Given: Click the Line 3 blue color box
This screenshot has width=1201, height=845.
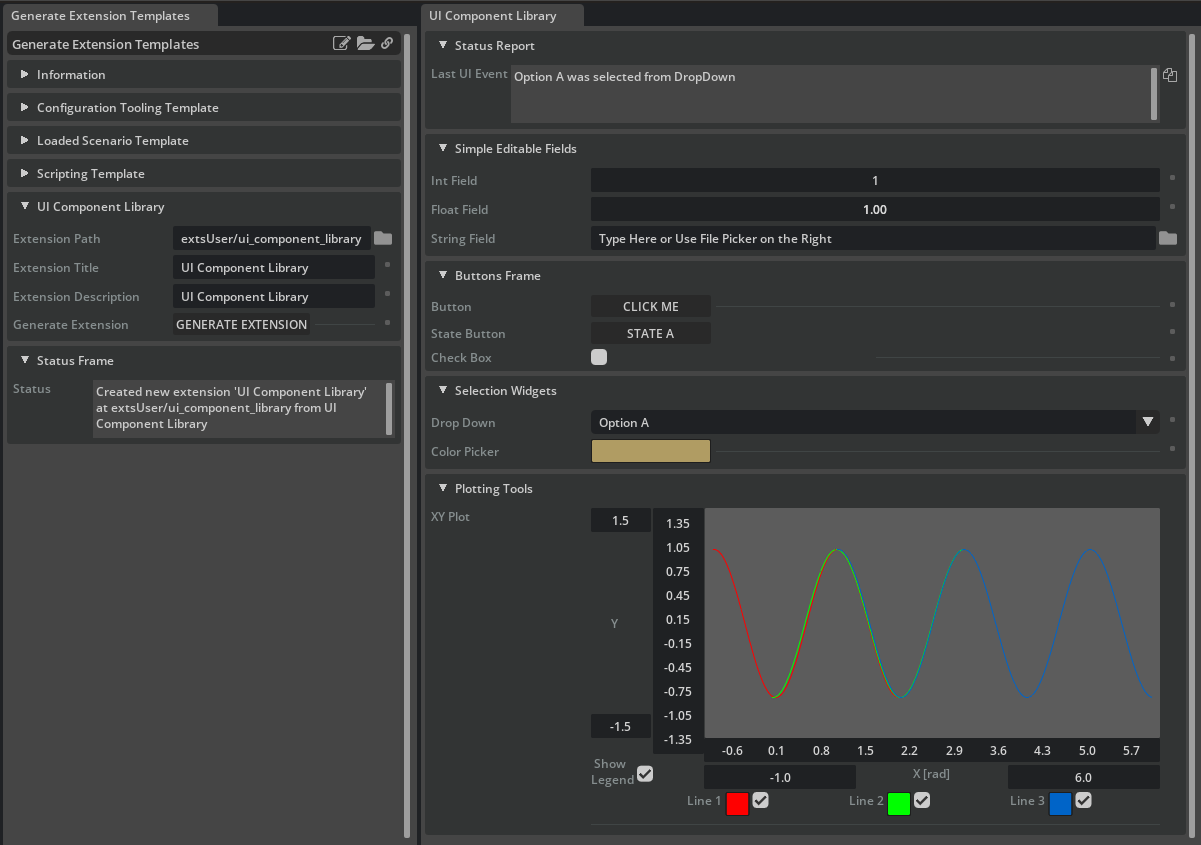Looking at the screenshot, I should coord(1060,803).
